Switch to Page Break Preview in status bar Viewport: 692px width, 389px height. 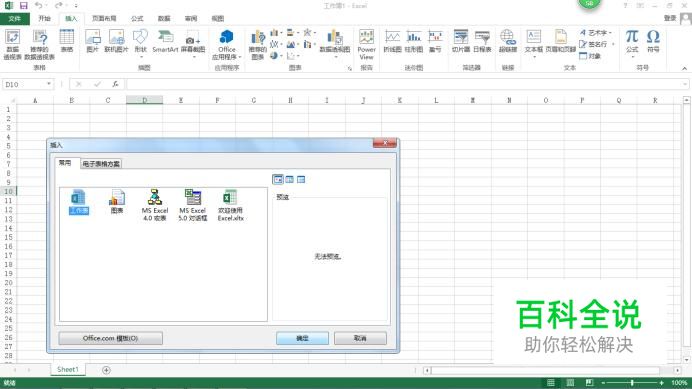click(x=590, y=382)
